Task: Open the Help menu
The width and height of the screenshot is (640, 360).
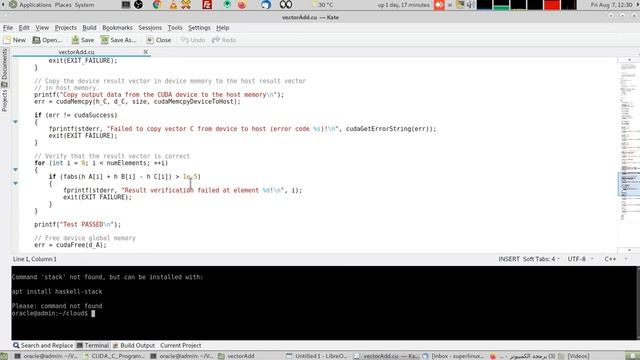Action: pyautogui.click(x=222, y=28)
